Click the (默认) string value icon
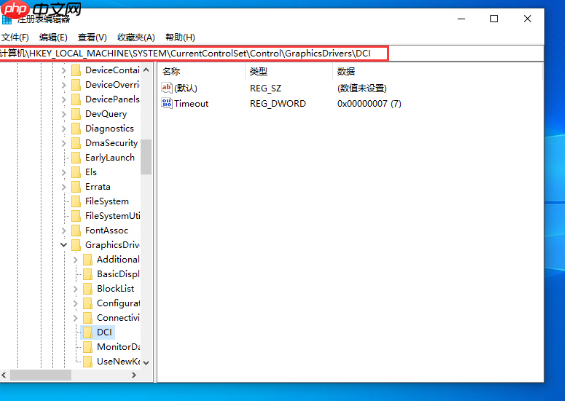The height and width of the screenshot is (401, 565). 167,88
